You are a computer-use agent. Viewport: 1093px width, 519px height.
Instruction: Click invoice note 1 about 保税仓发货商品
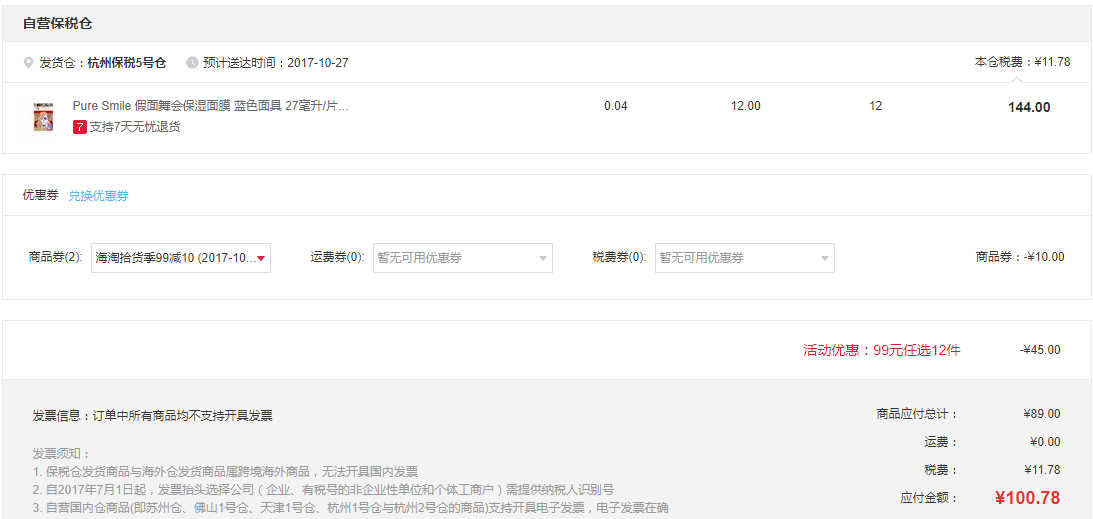(225, 472)
